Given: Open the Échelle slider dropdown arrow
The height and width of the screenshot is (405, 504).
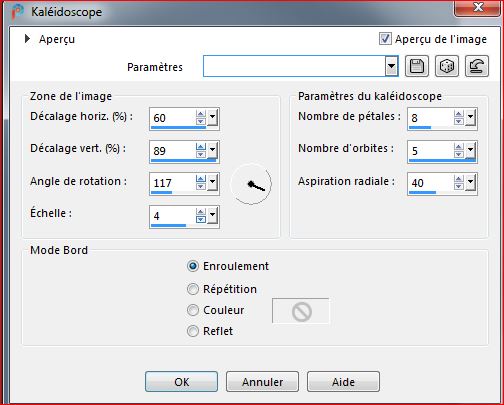Looking at the screenshot, I should point(212,216).
